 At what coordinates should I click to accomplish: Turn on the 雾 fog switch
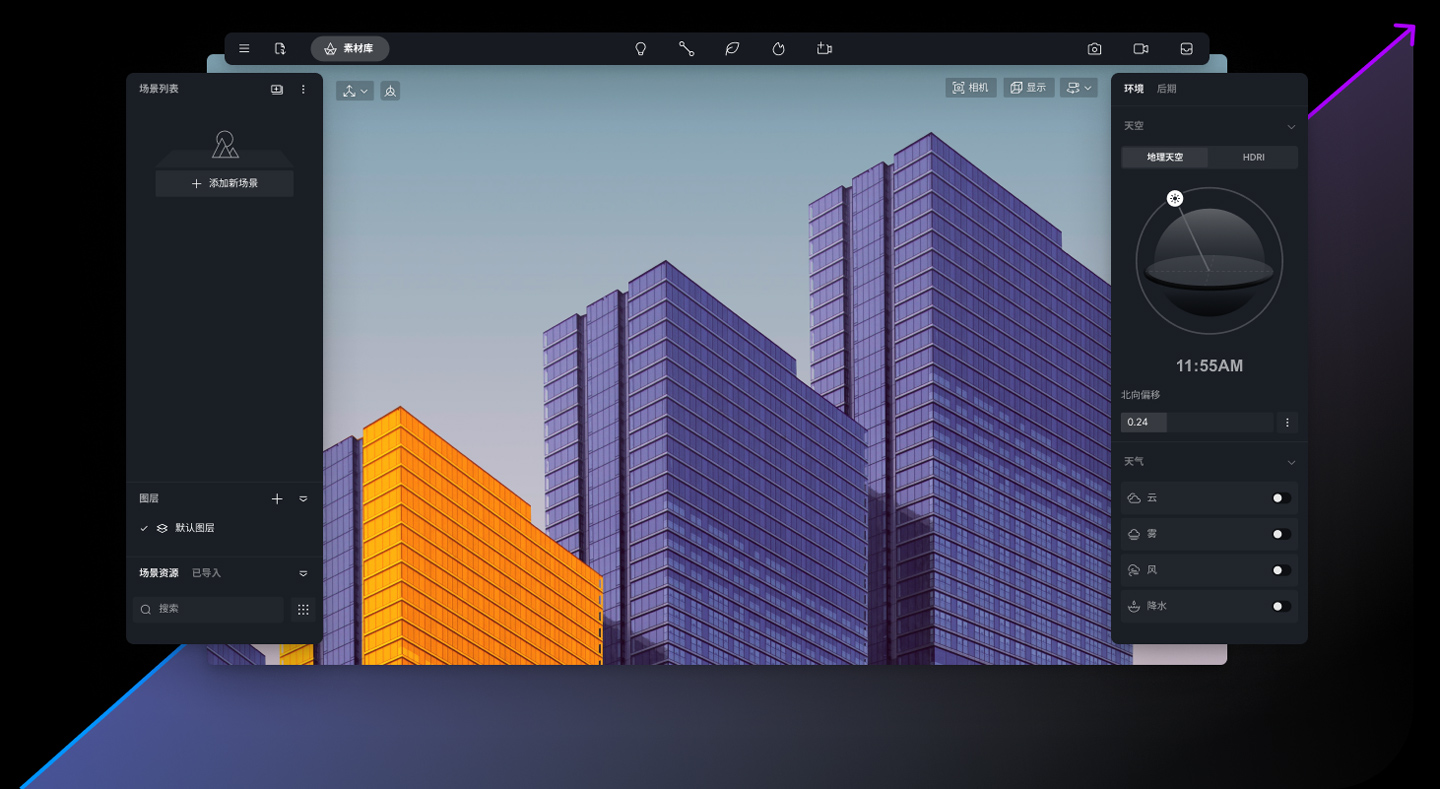(x=1280, y=534)
